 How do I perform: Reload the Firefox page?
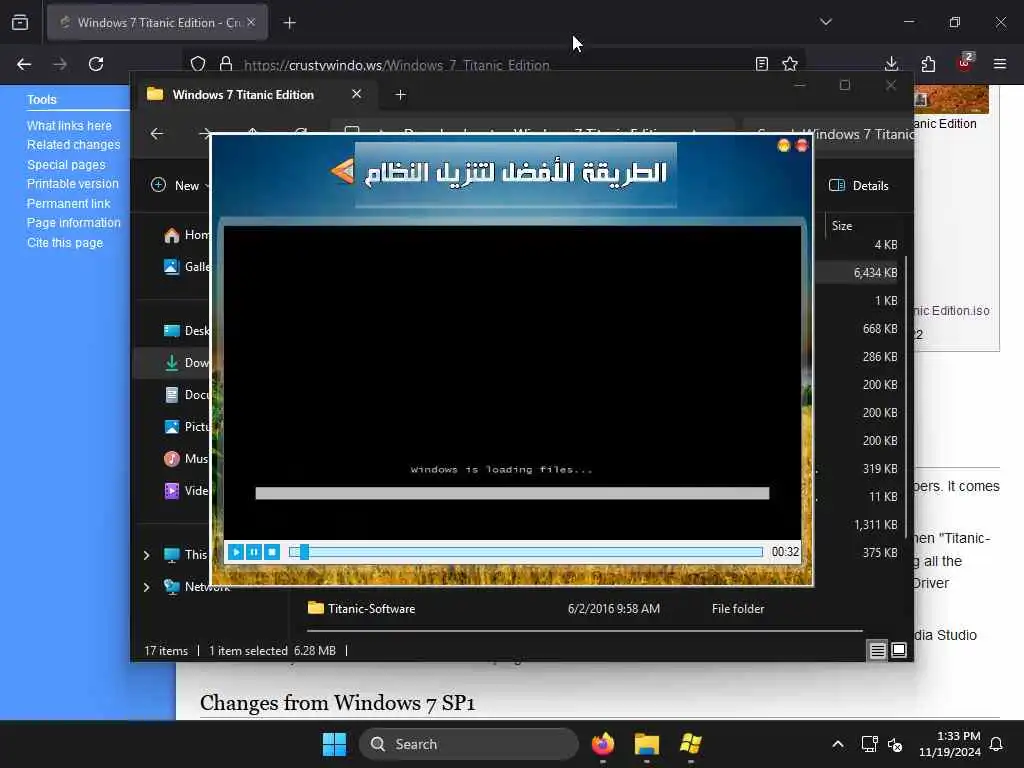[x=96, y=64]
